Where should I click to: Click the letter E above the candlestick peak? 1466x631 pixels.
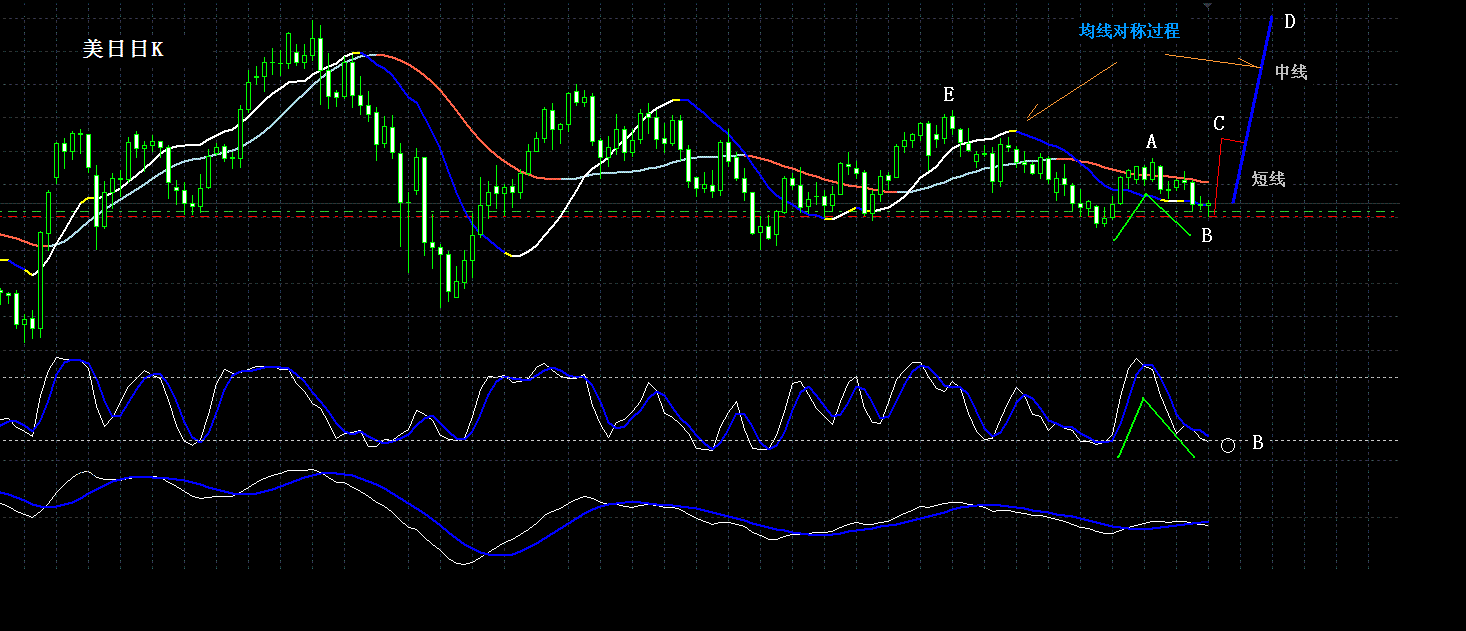[x=948, y=95]
